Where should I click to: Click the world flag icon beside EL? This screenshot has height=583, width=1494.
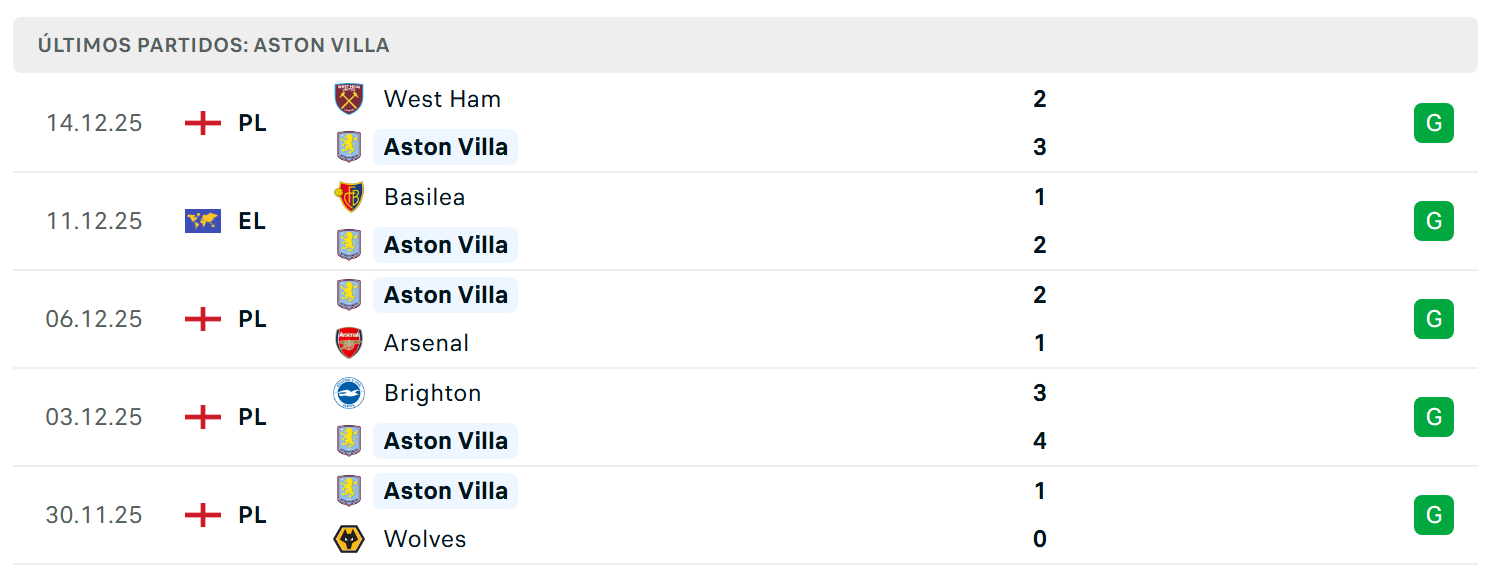point(203,221)
